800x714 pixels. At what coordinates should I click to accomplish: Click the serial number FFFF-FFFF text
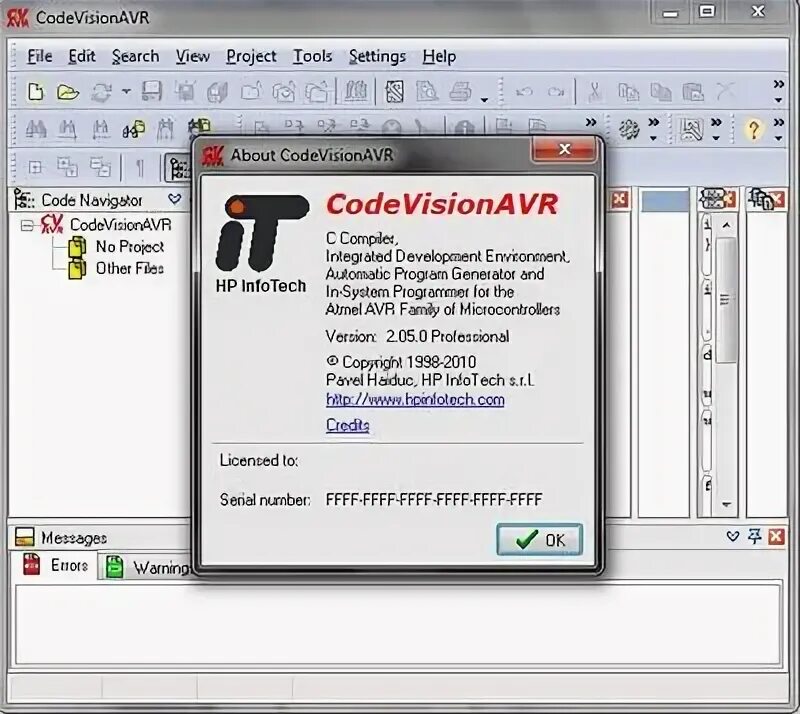tap(434, 500)
